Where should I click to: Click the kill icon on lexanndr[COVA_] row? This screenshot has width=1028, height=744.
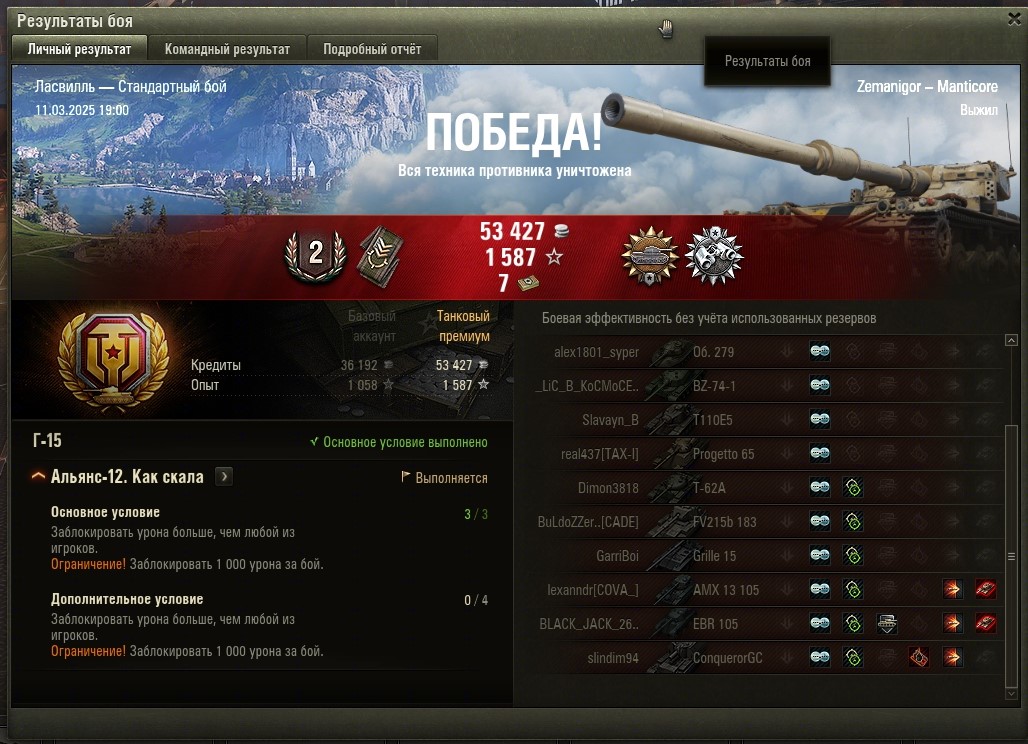pyautogui.click(x=985, y=589)
